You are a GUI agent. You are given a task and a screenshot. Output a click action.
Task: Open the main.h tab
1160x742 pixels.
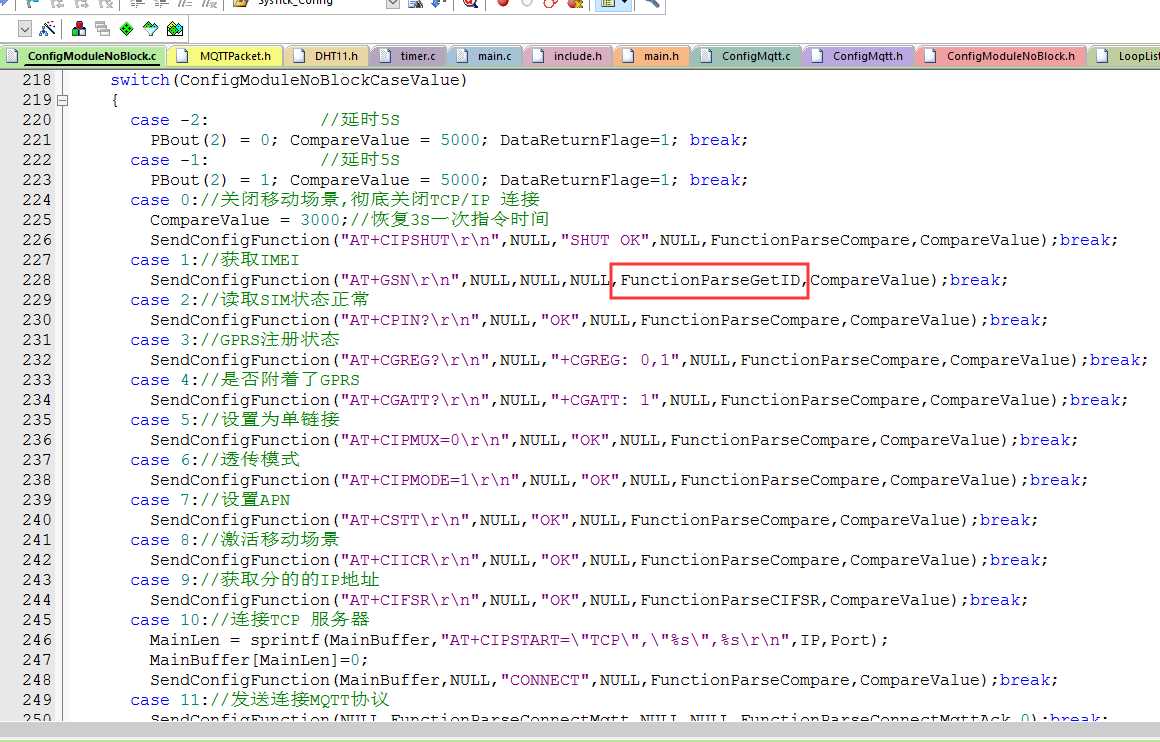(652, 56)
